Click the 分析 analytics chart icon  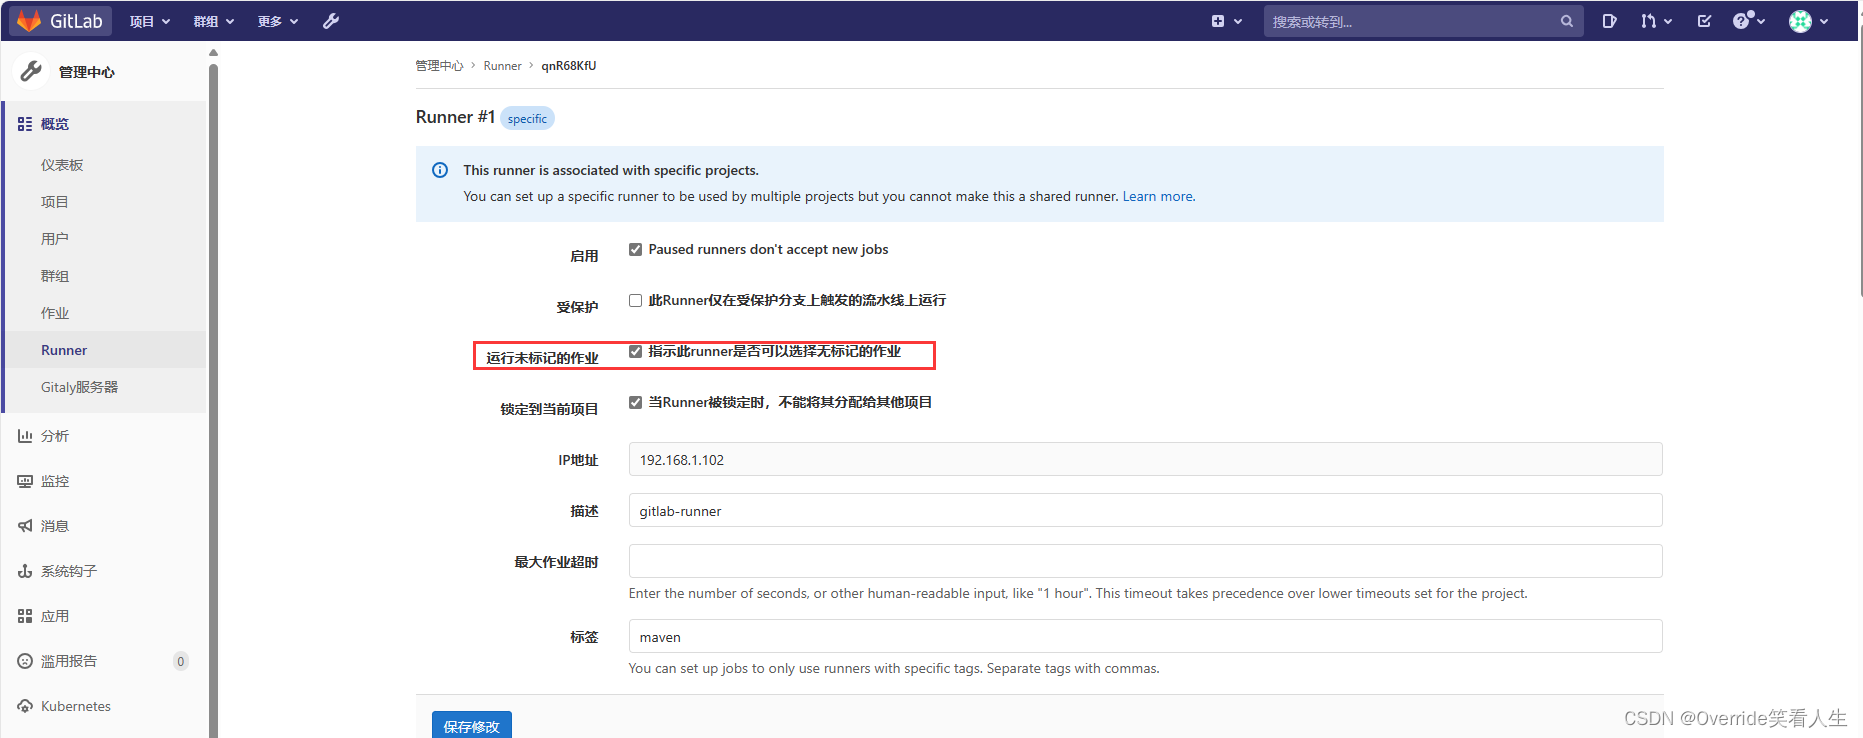pyautogui.click(x=25, y=436)
